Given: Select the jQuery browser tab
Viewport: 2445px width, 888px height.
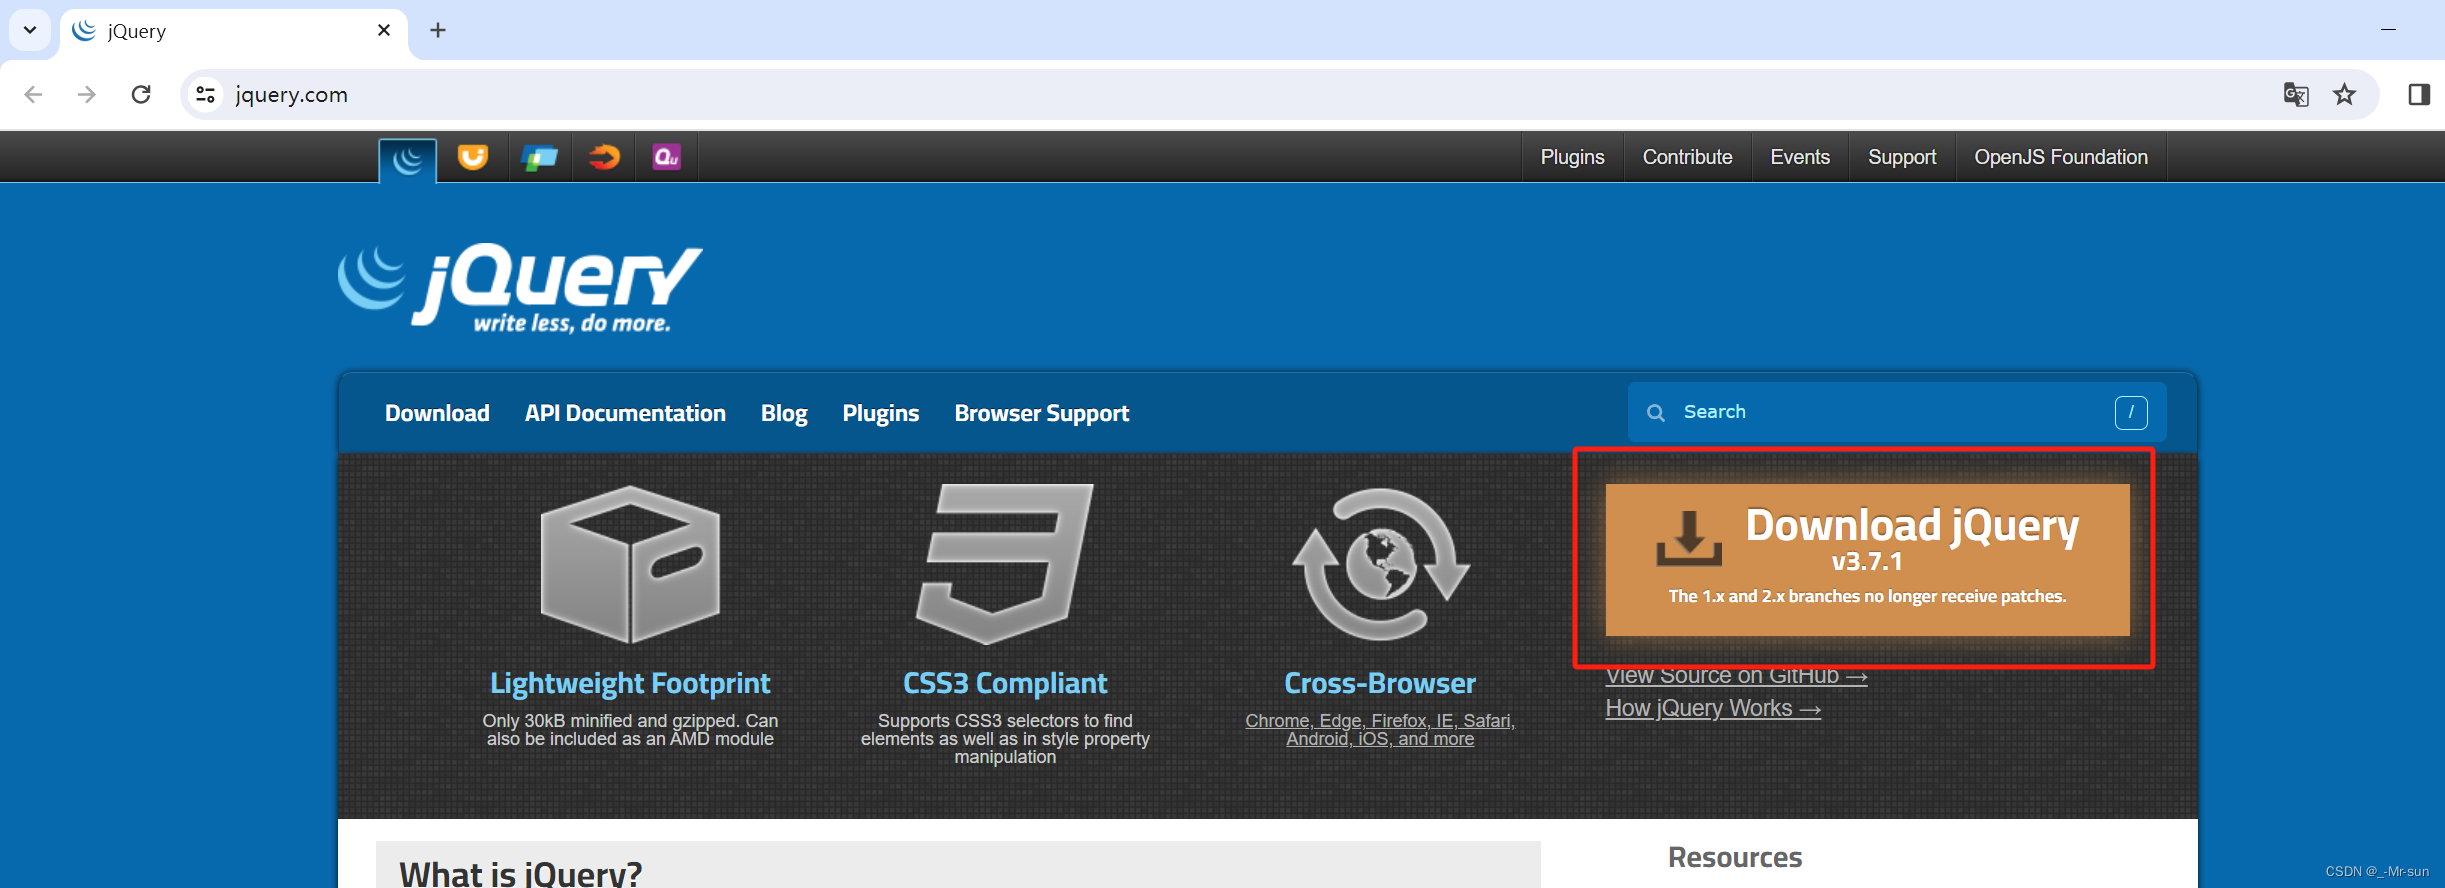Looking at the screenshot, I should click(x=234, y=31).
